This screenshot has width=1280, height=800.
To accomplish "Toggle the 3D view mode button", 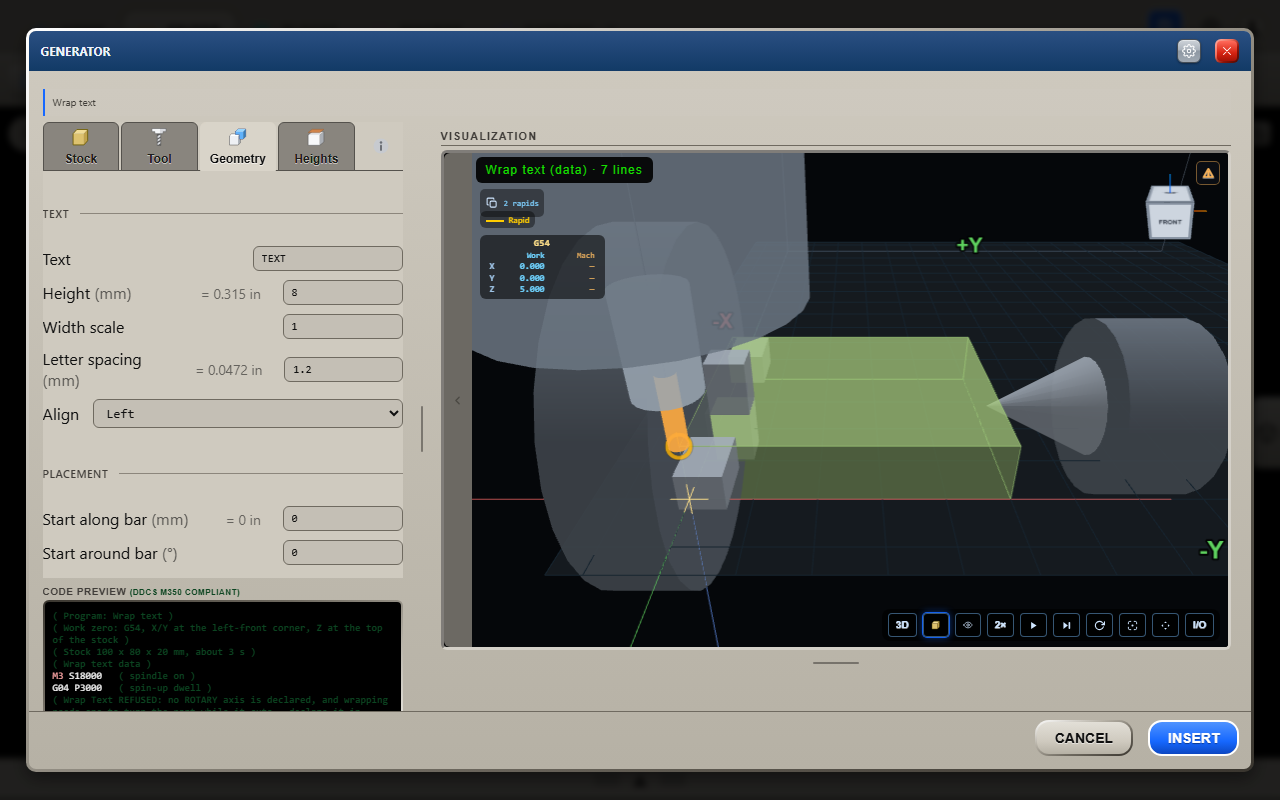I will pos(902,625).
